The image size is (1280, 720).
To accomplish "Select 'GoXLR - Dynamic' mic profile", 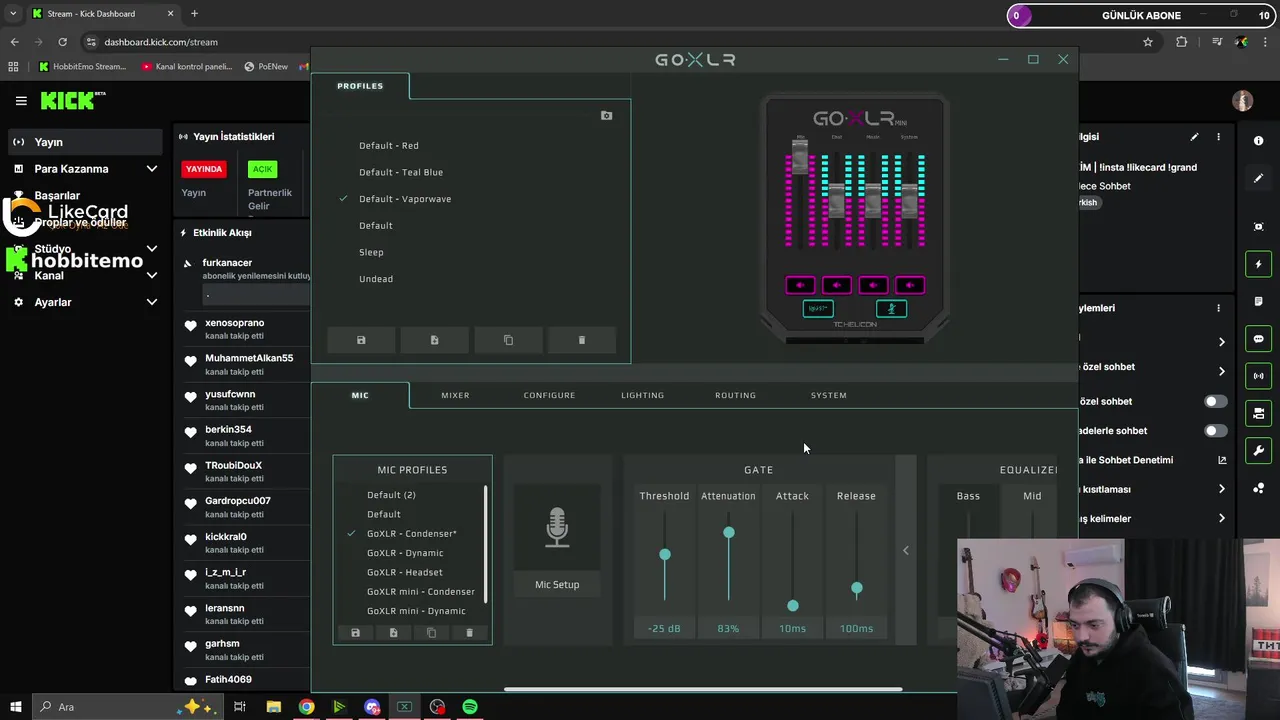I will coord(405,553).
